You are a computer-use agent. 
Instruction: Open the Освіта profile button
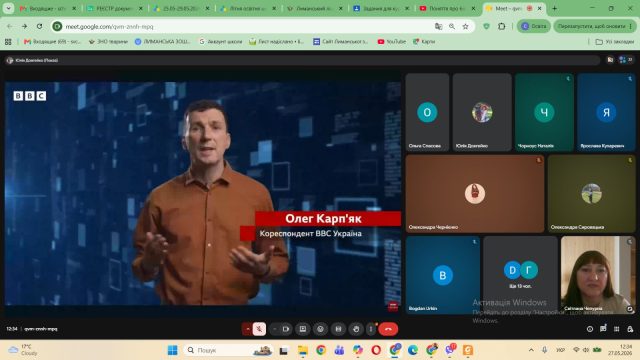534,26
